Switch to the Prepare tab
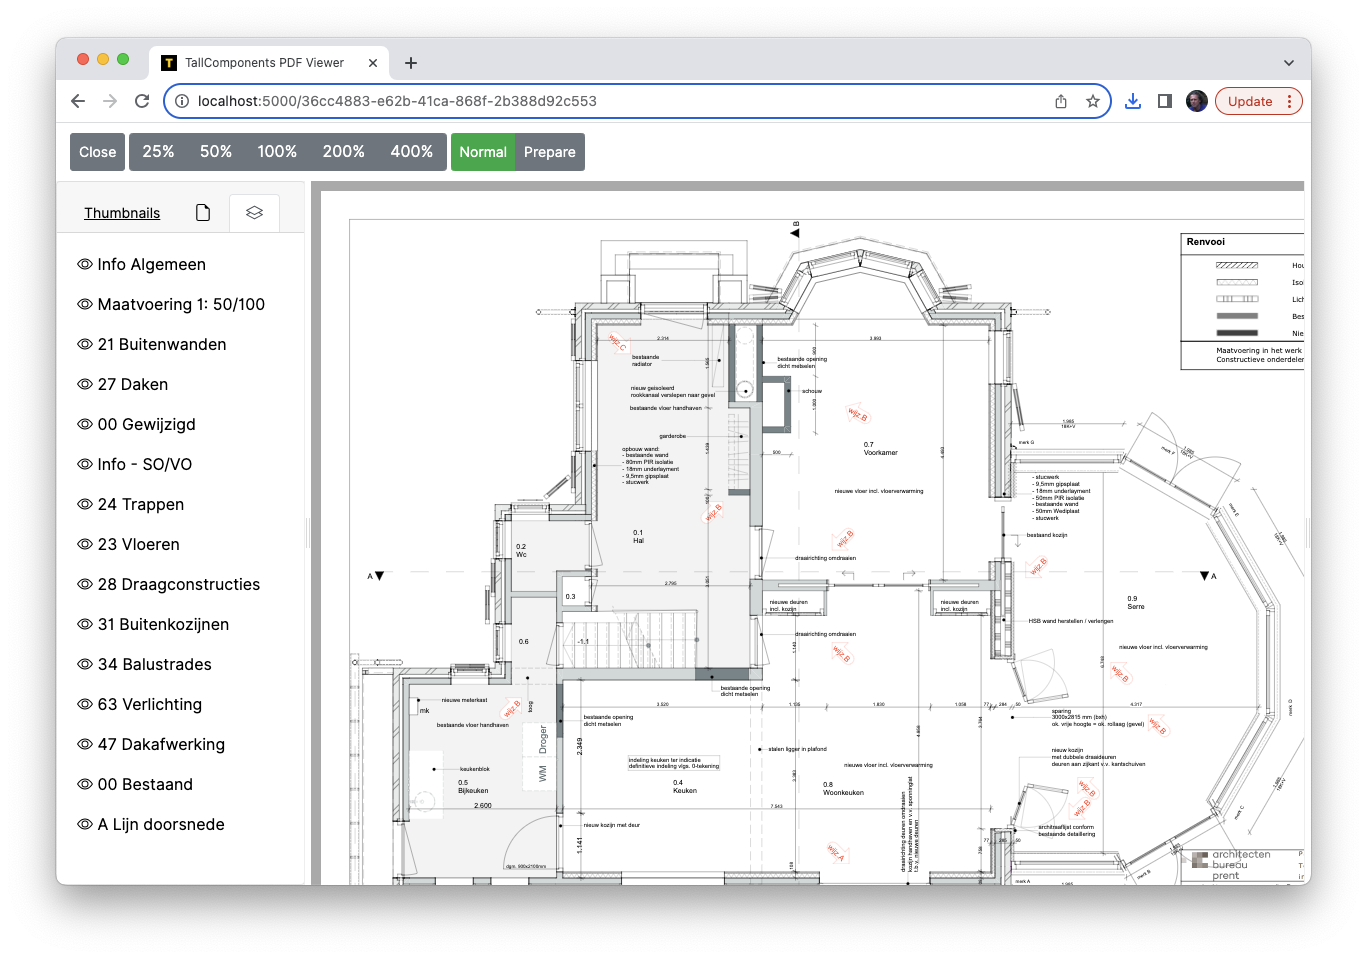The height and width of the screenshot is (959, 1367). coord(549,151)
